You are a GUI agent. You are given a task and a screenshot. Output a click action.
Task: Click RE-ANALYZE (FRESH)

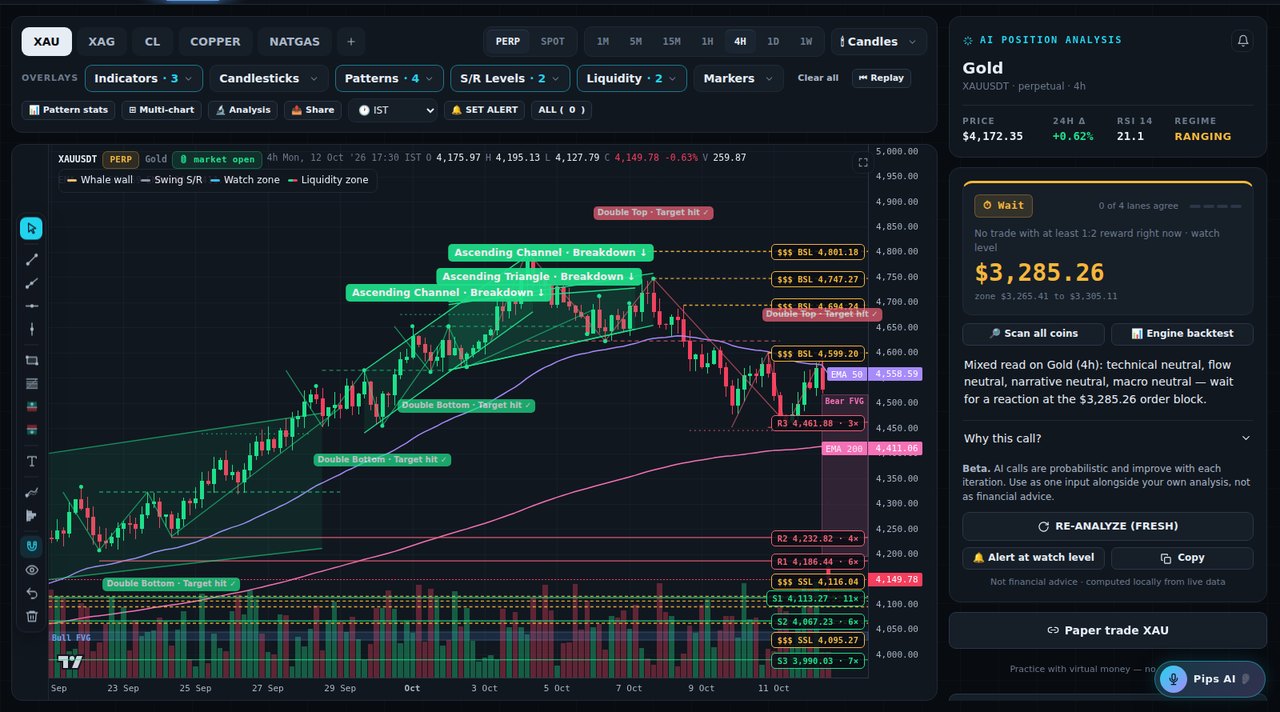click(1108, 526)
